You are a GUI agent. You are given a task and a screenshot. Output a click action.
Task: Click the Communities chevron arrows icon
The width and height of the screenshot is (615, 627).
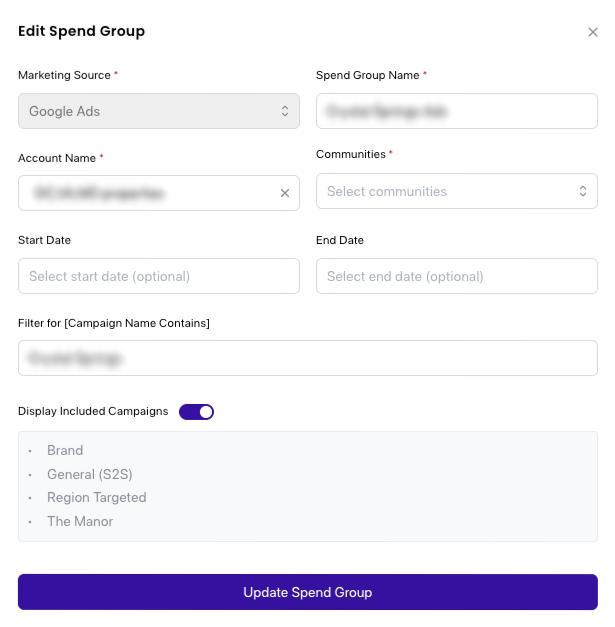(x=583, y=191)
